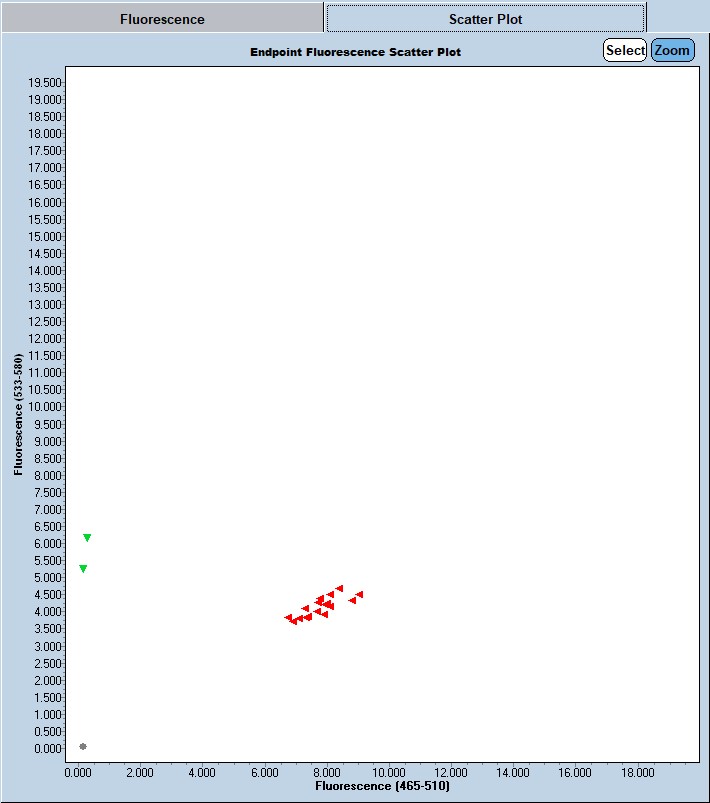Click the Fluorescence (533-580) y-axis label
Image resolution: width=710 pixels, height=803 pixels.
19,413
